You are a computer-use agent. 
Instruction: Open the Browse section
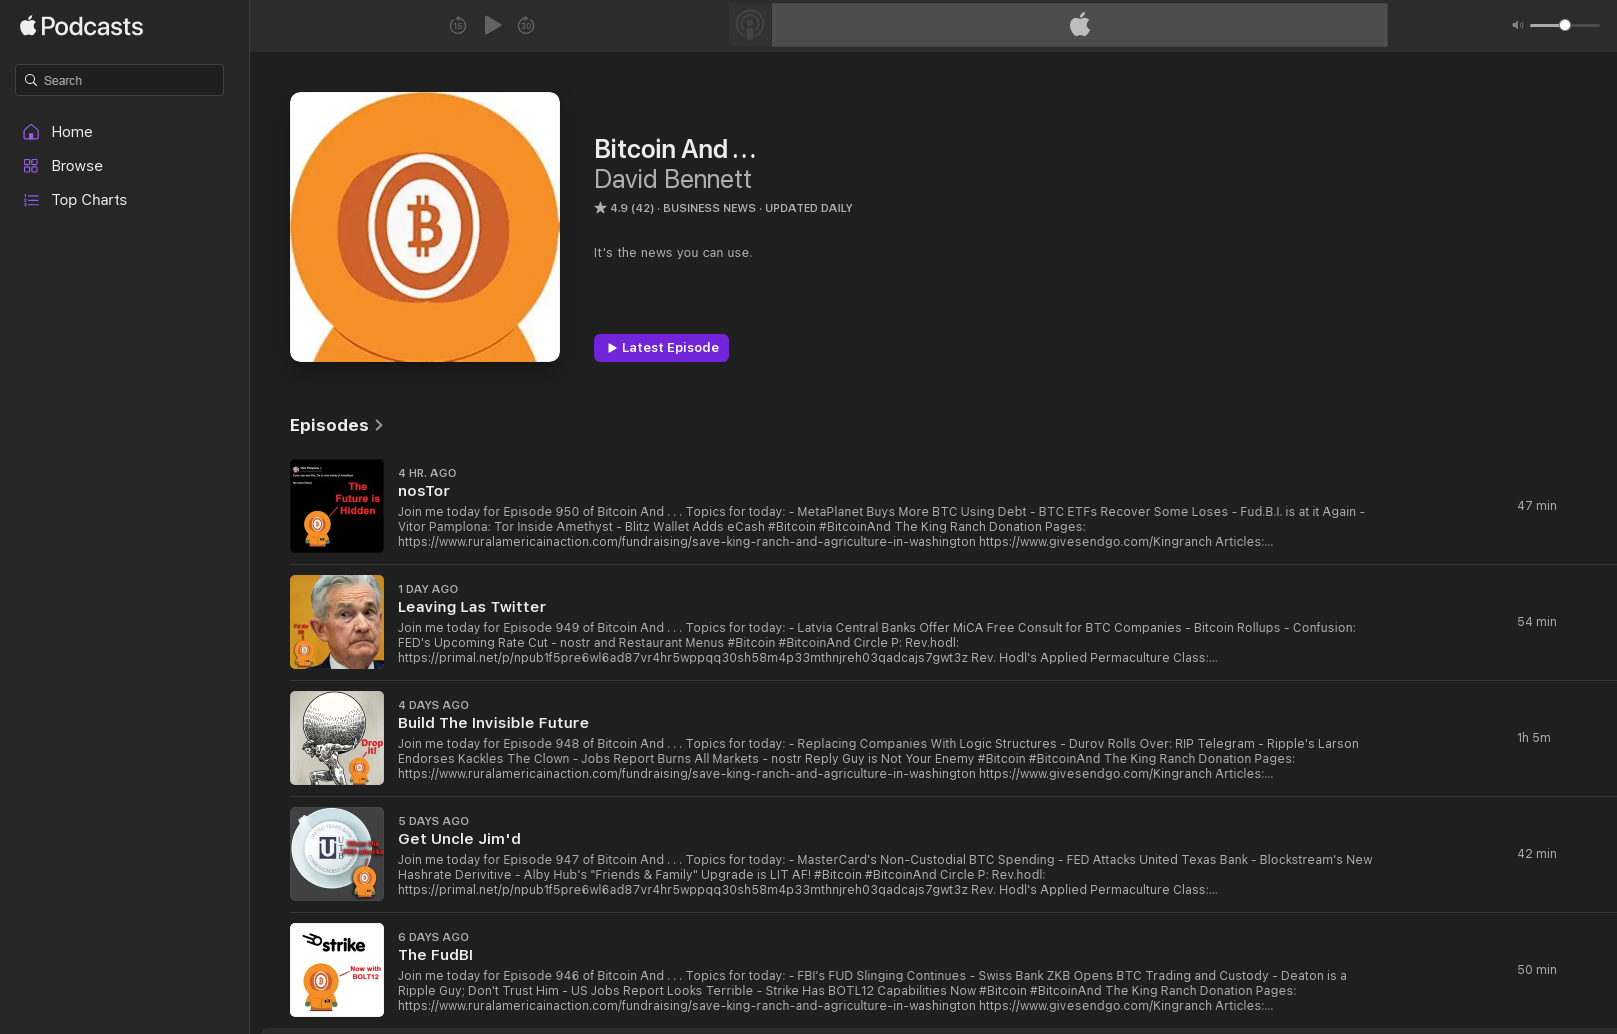(x=77, y=166)
